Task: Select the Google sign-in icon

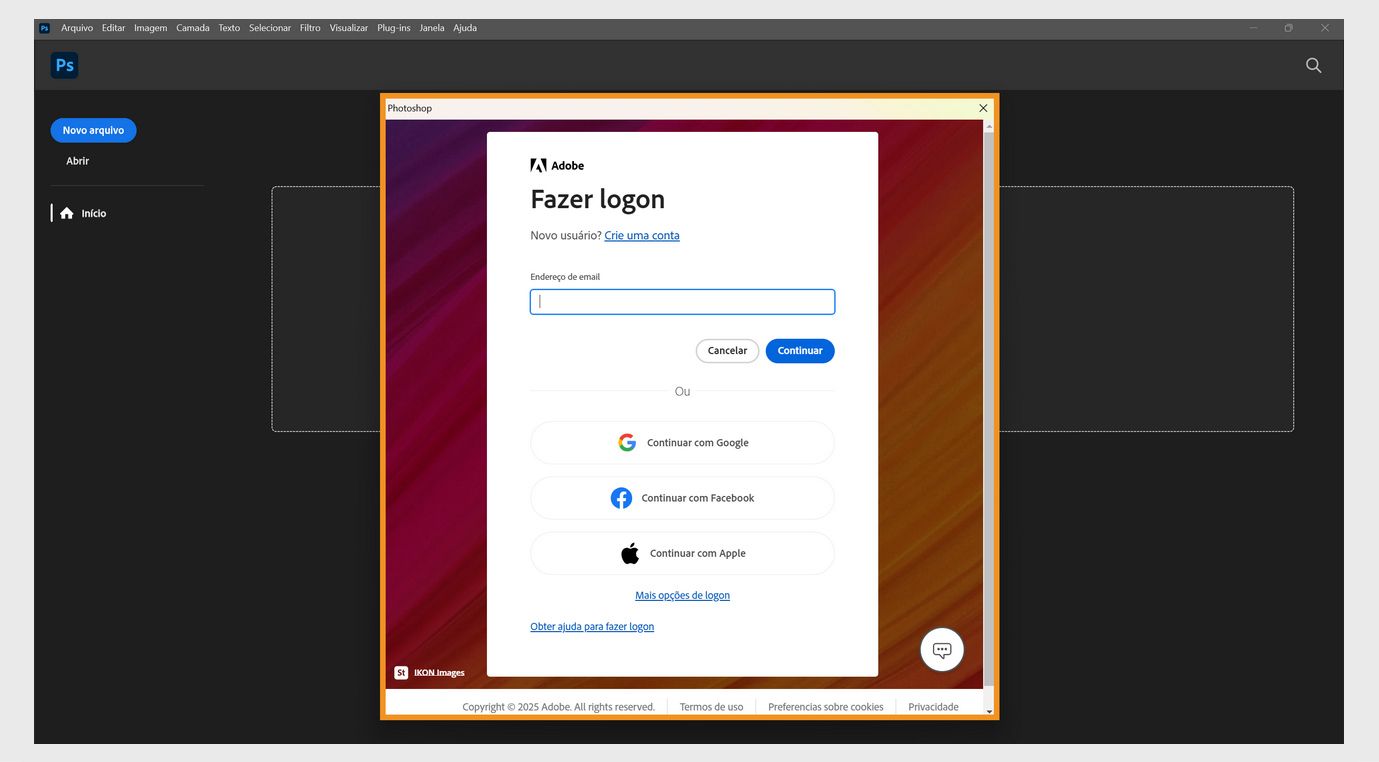Action: 627,442
